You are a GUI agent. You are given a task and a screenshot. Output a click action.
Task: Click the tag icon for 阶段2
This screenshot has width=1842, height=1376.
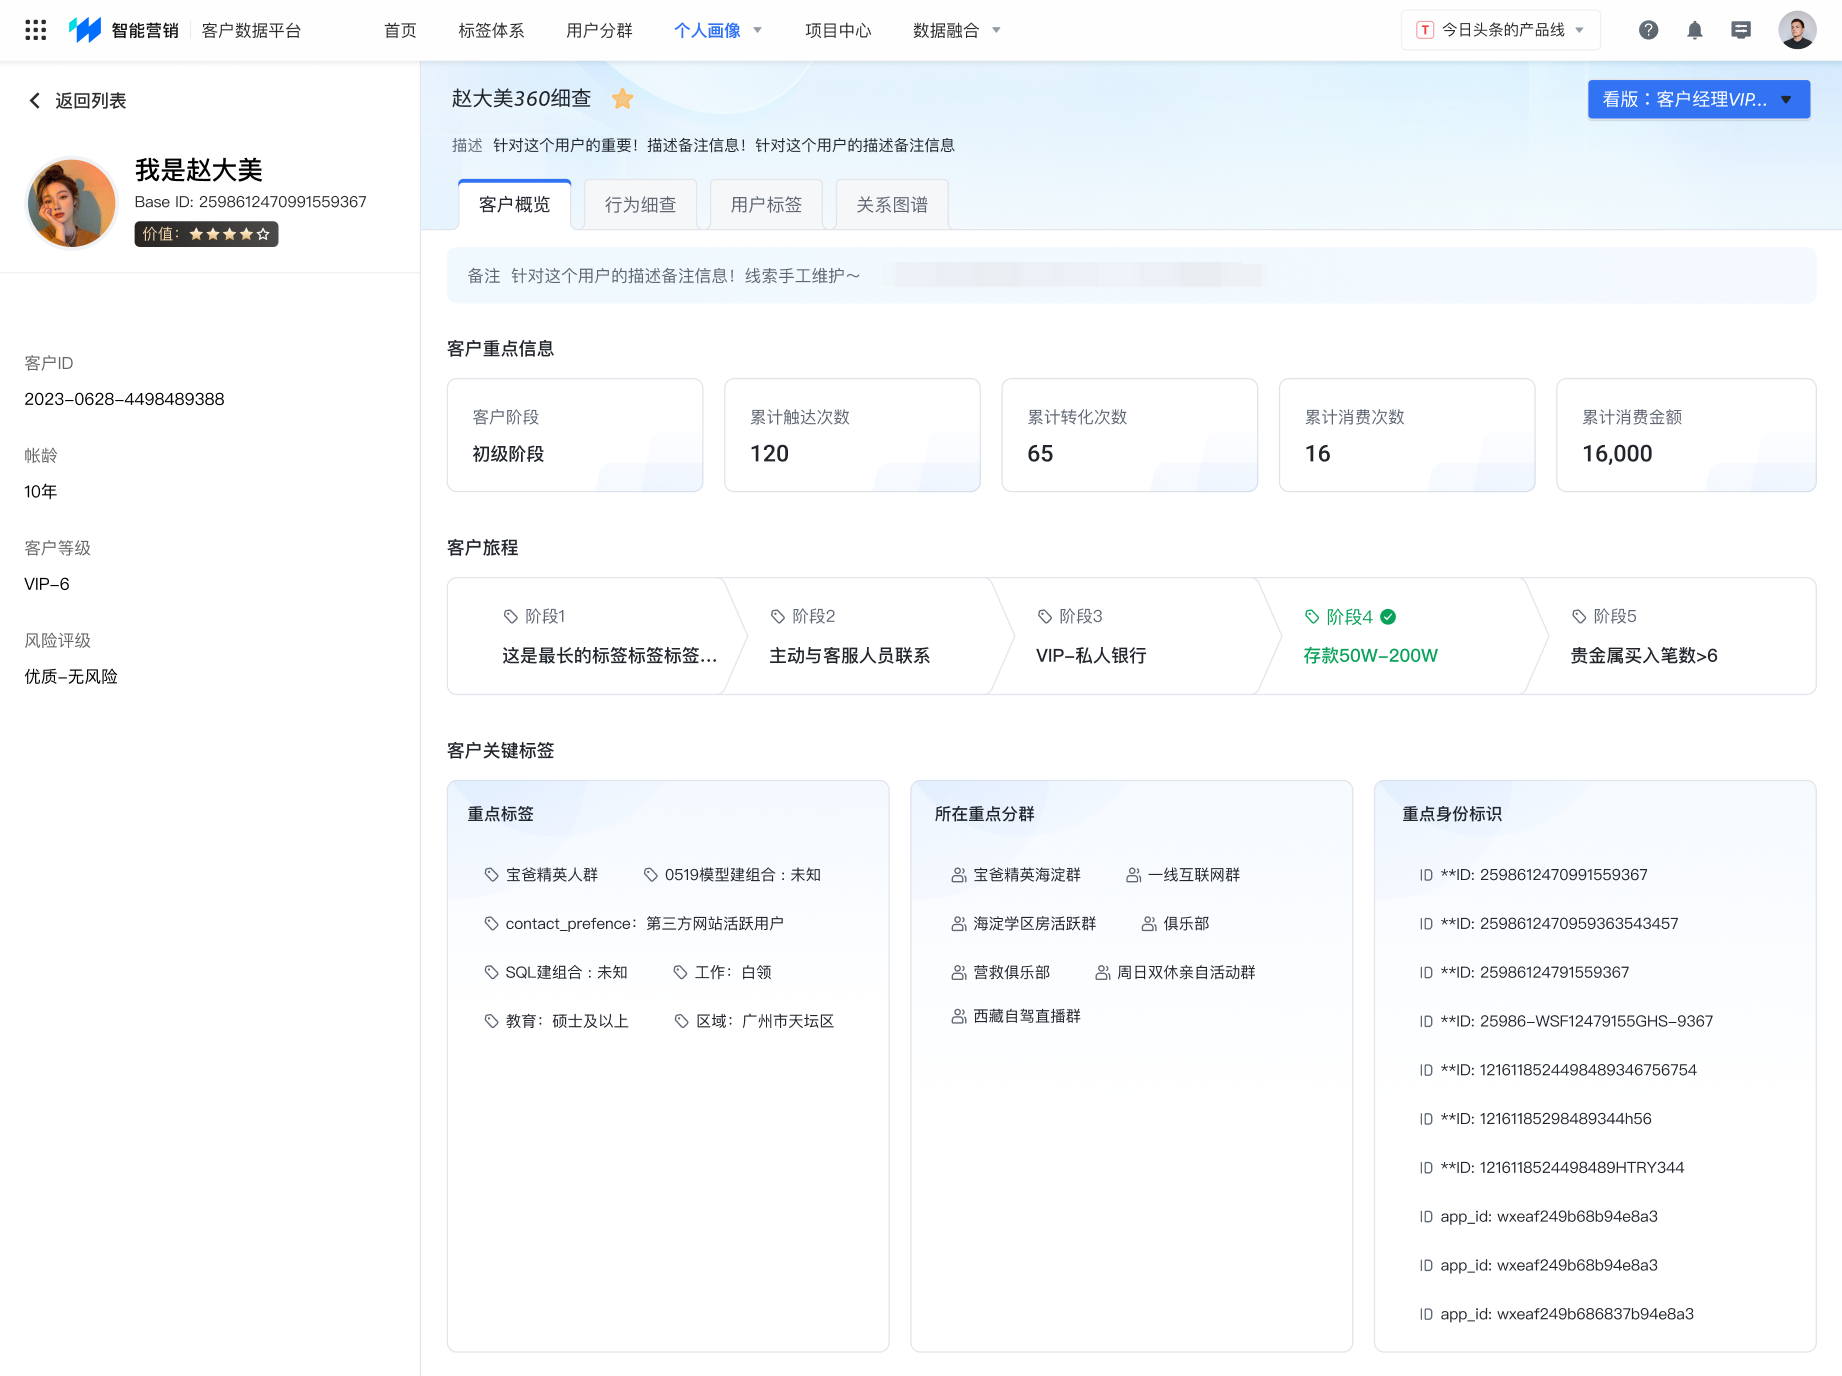tap(778, 616)
